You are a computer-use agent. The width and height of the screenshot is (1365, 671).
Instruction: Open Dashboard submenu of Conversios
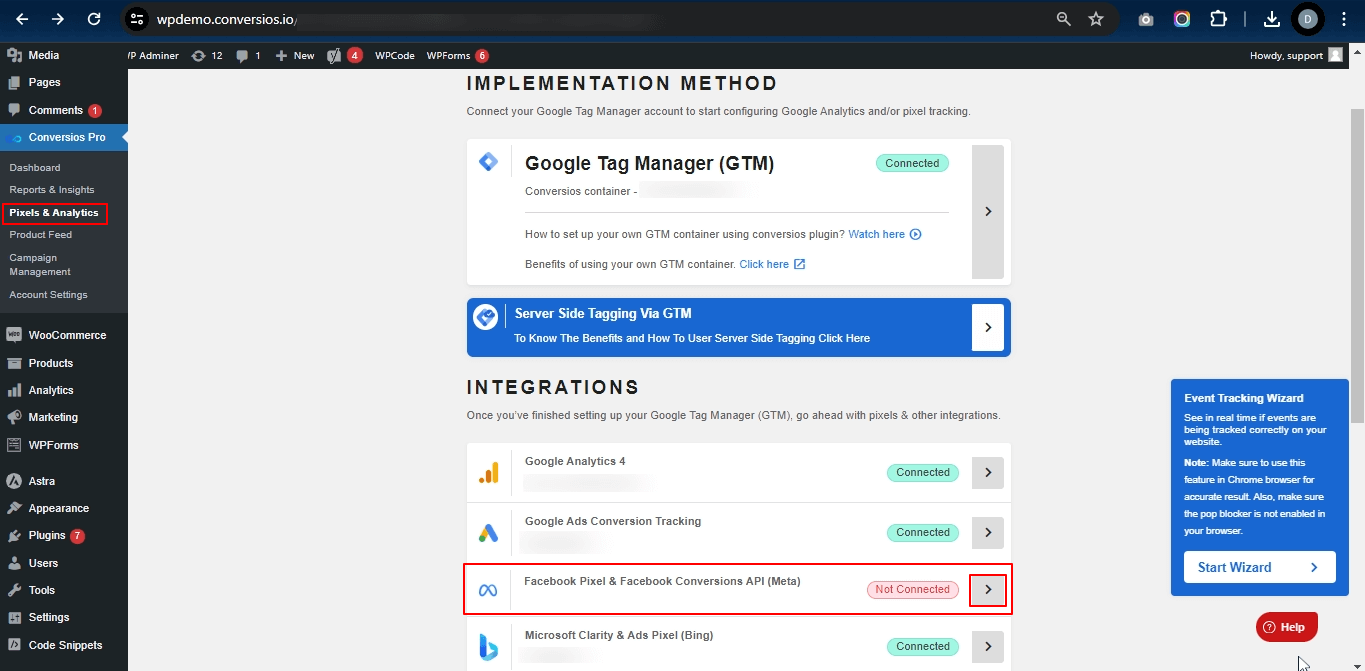(35, 168)
